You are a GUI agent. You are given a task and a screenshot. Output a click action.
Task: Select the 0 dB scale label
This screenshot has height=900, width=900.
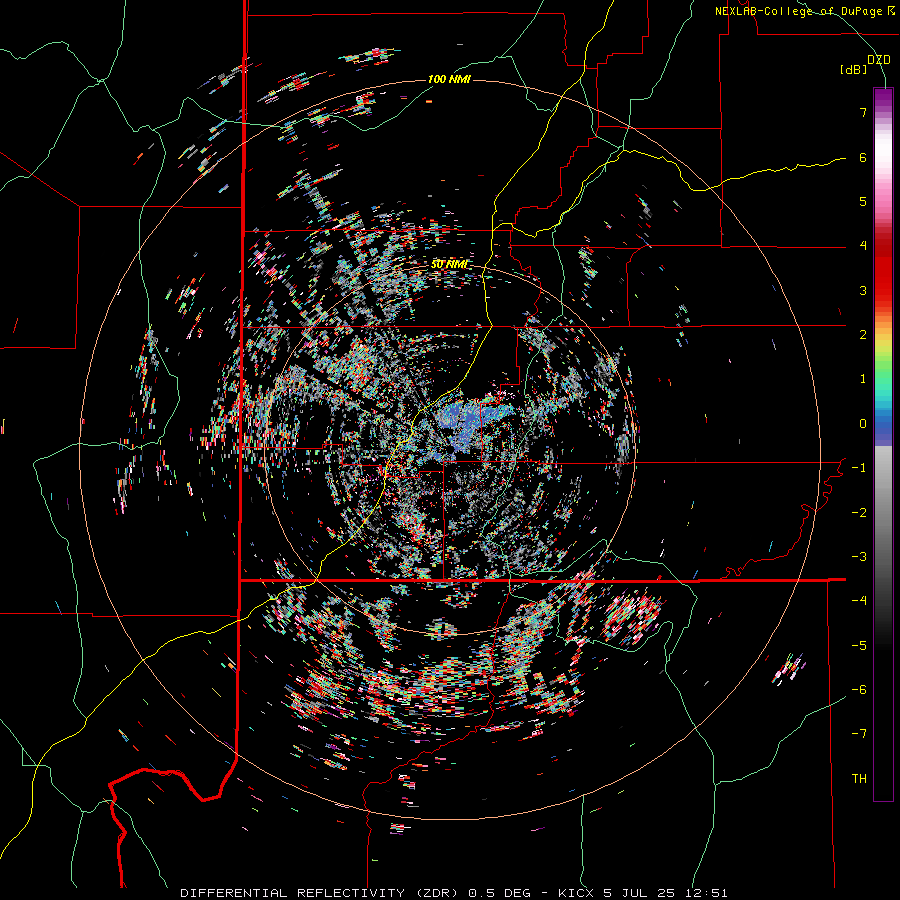pyautogui.click(x=863, y=424)
